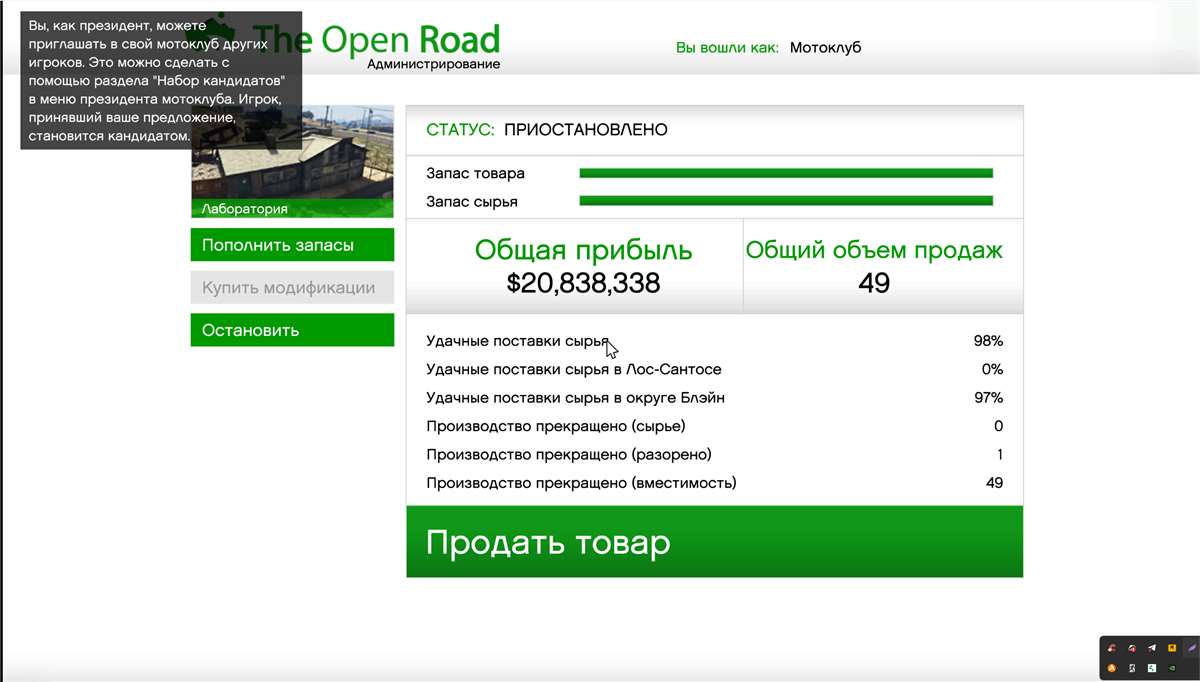Open the green NVIDIA tray icon
Viewport: 1200px width, 682px height.
[1172, 668]
